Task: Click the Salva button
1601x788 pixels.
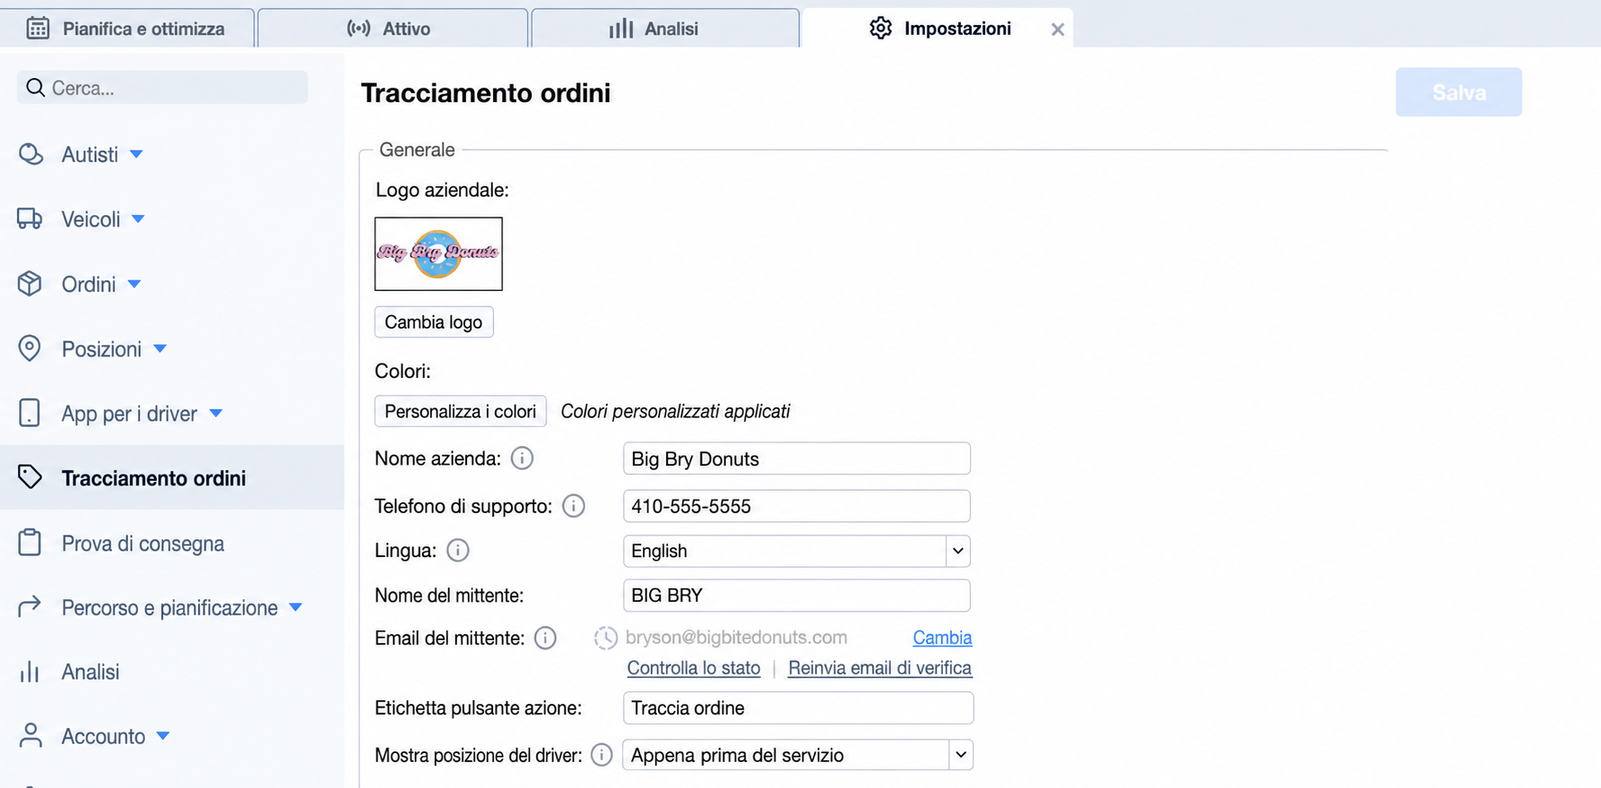Action: (1459, 92)
